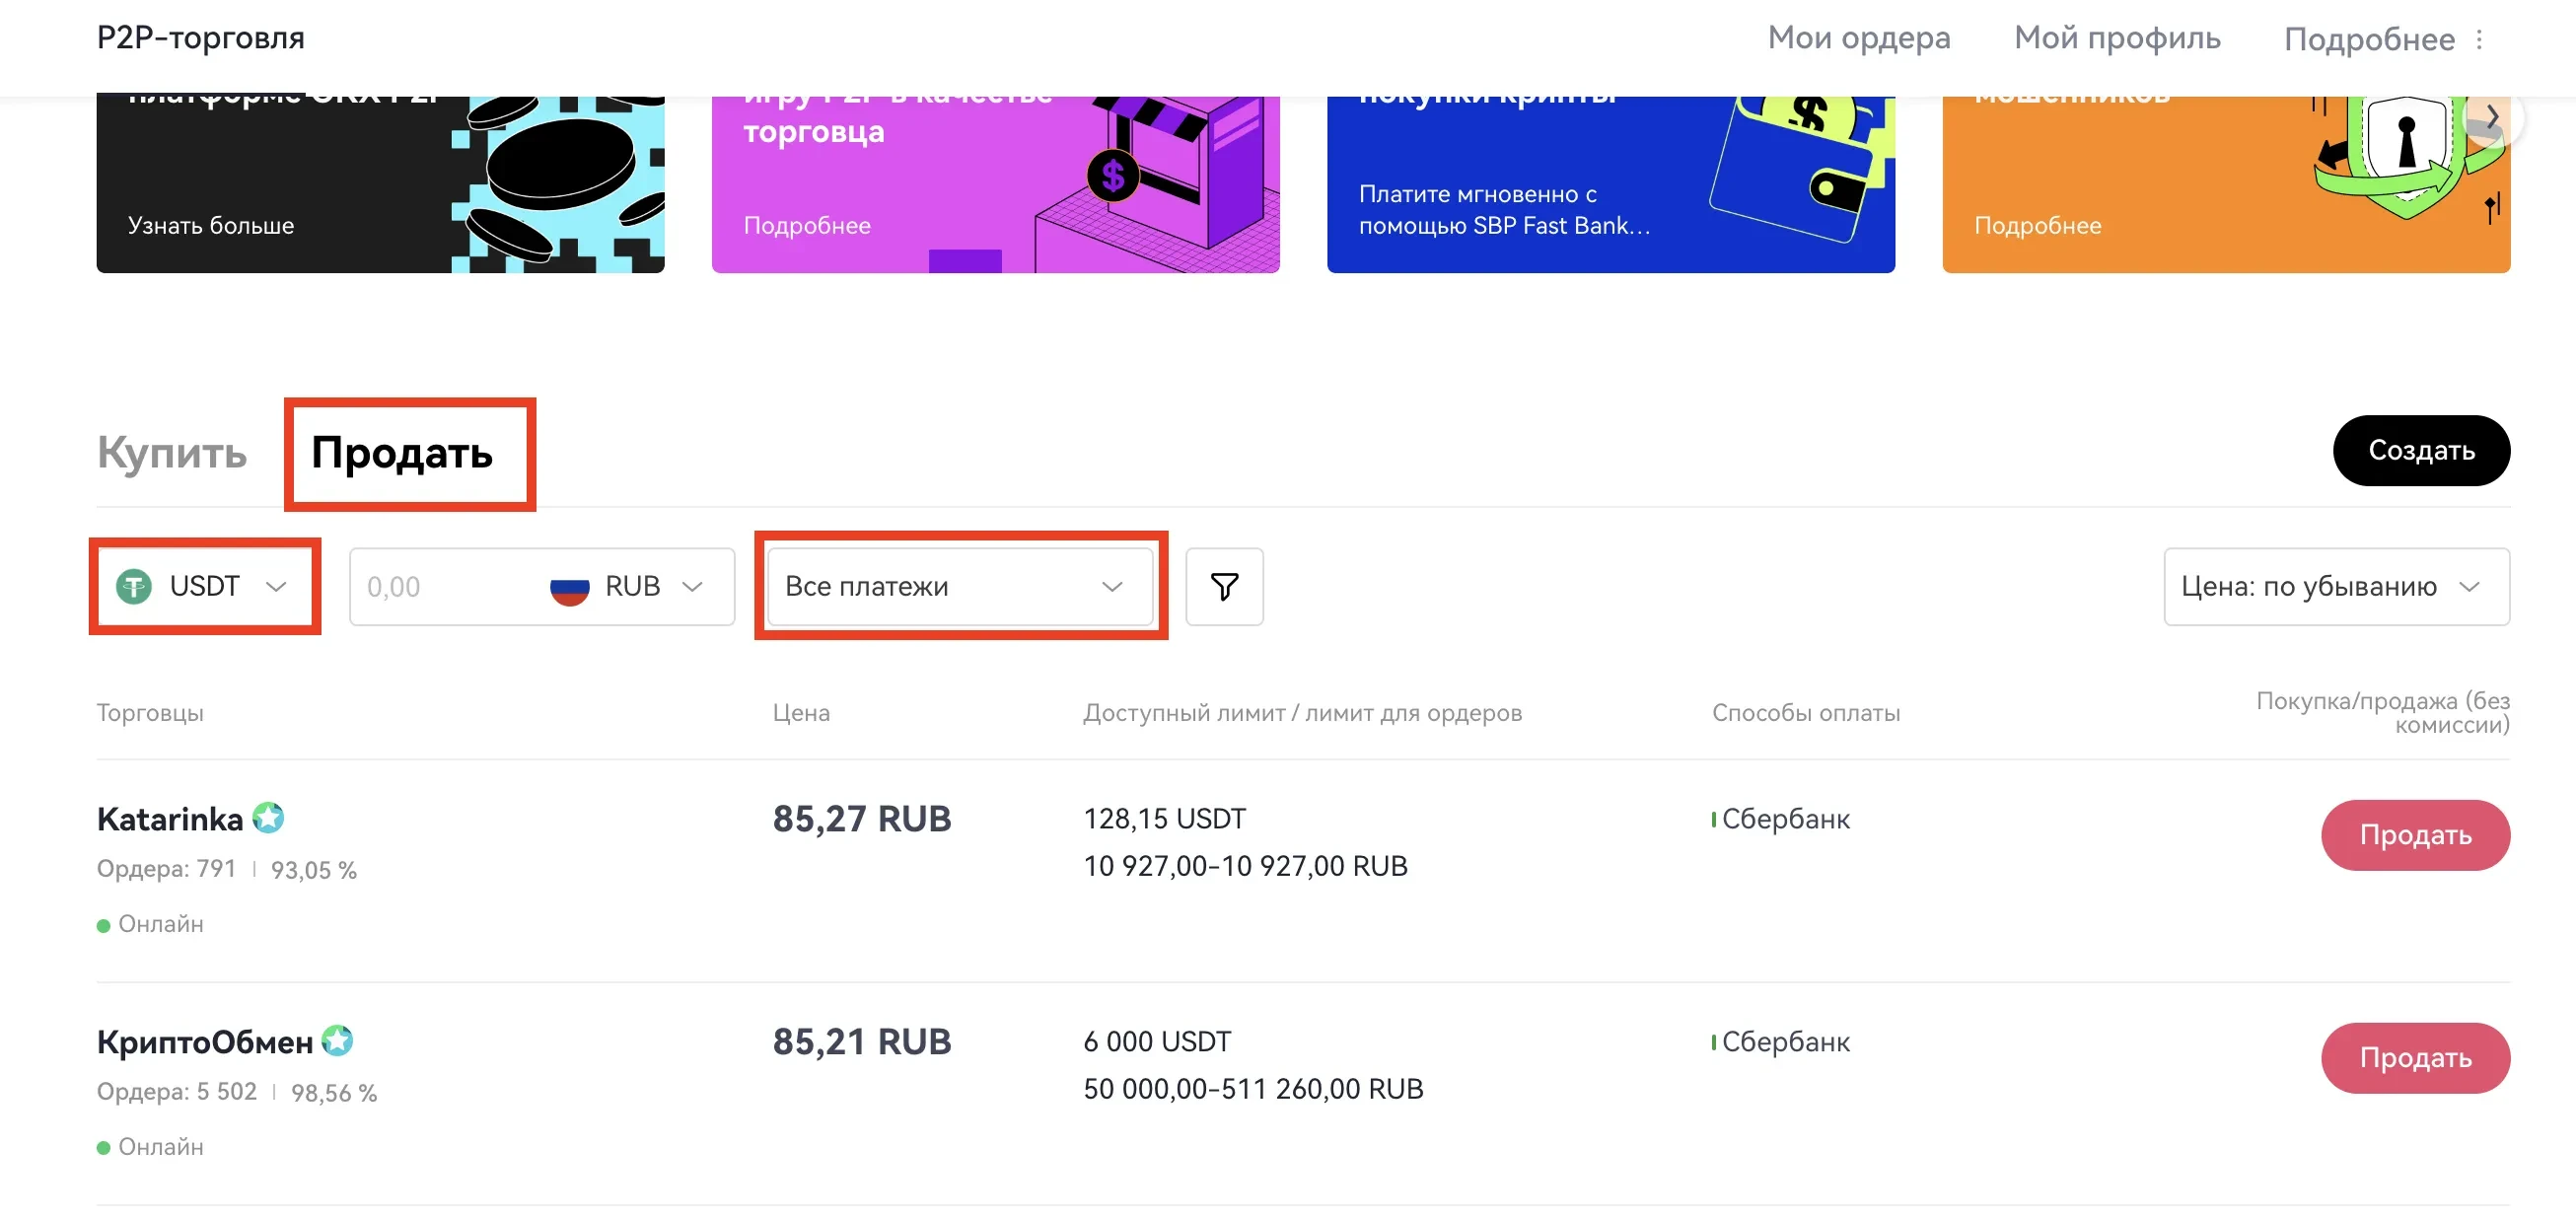This screenshot has width=2576, height=1219.
Task: Click the green Tether USDT coin icon
Action: click(137, 586)
